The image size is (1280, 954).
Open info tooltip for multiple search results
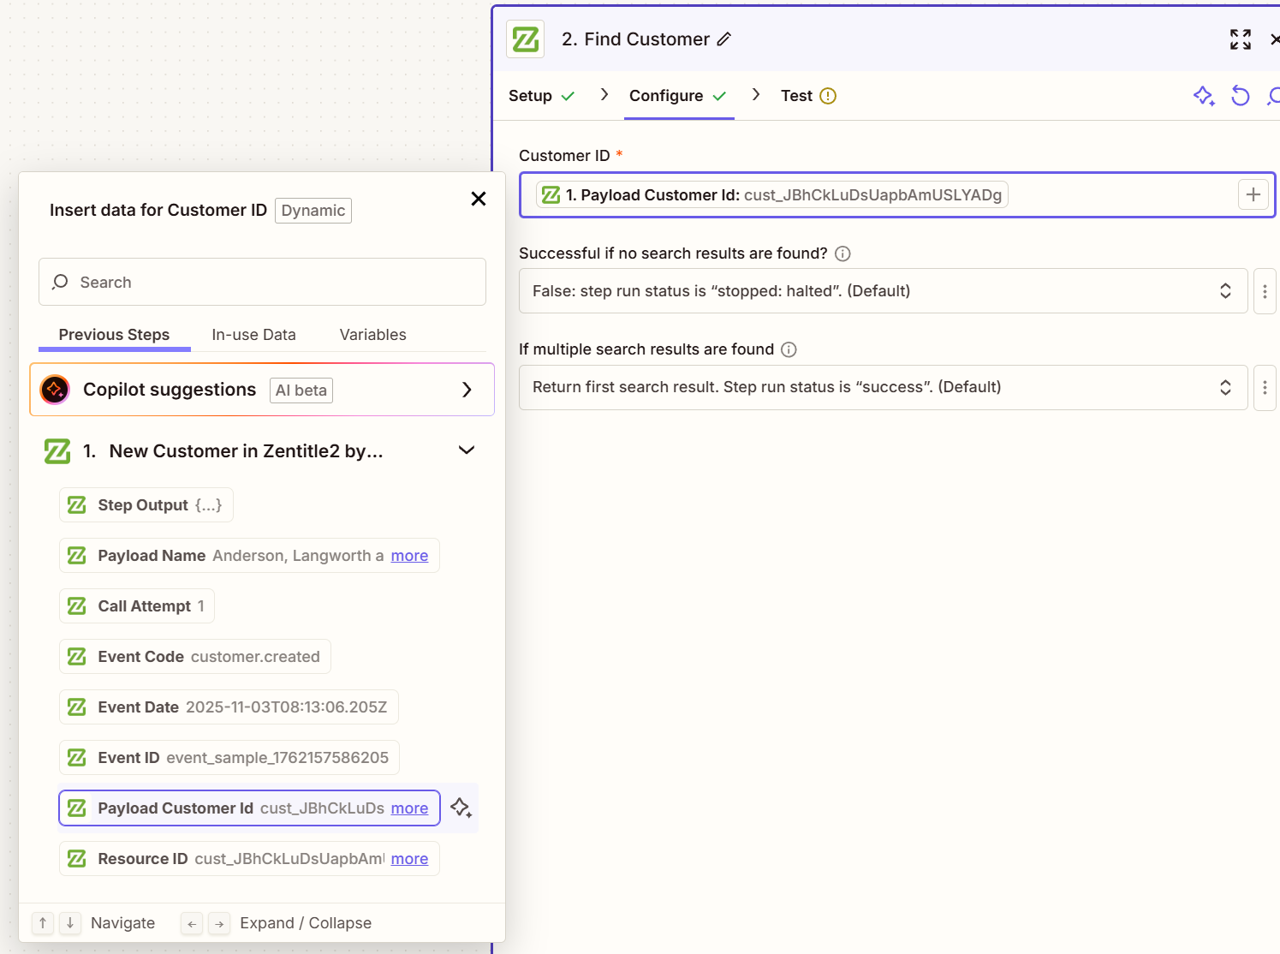789,350
